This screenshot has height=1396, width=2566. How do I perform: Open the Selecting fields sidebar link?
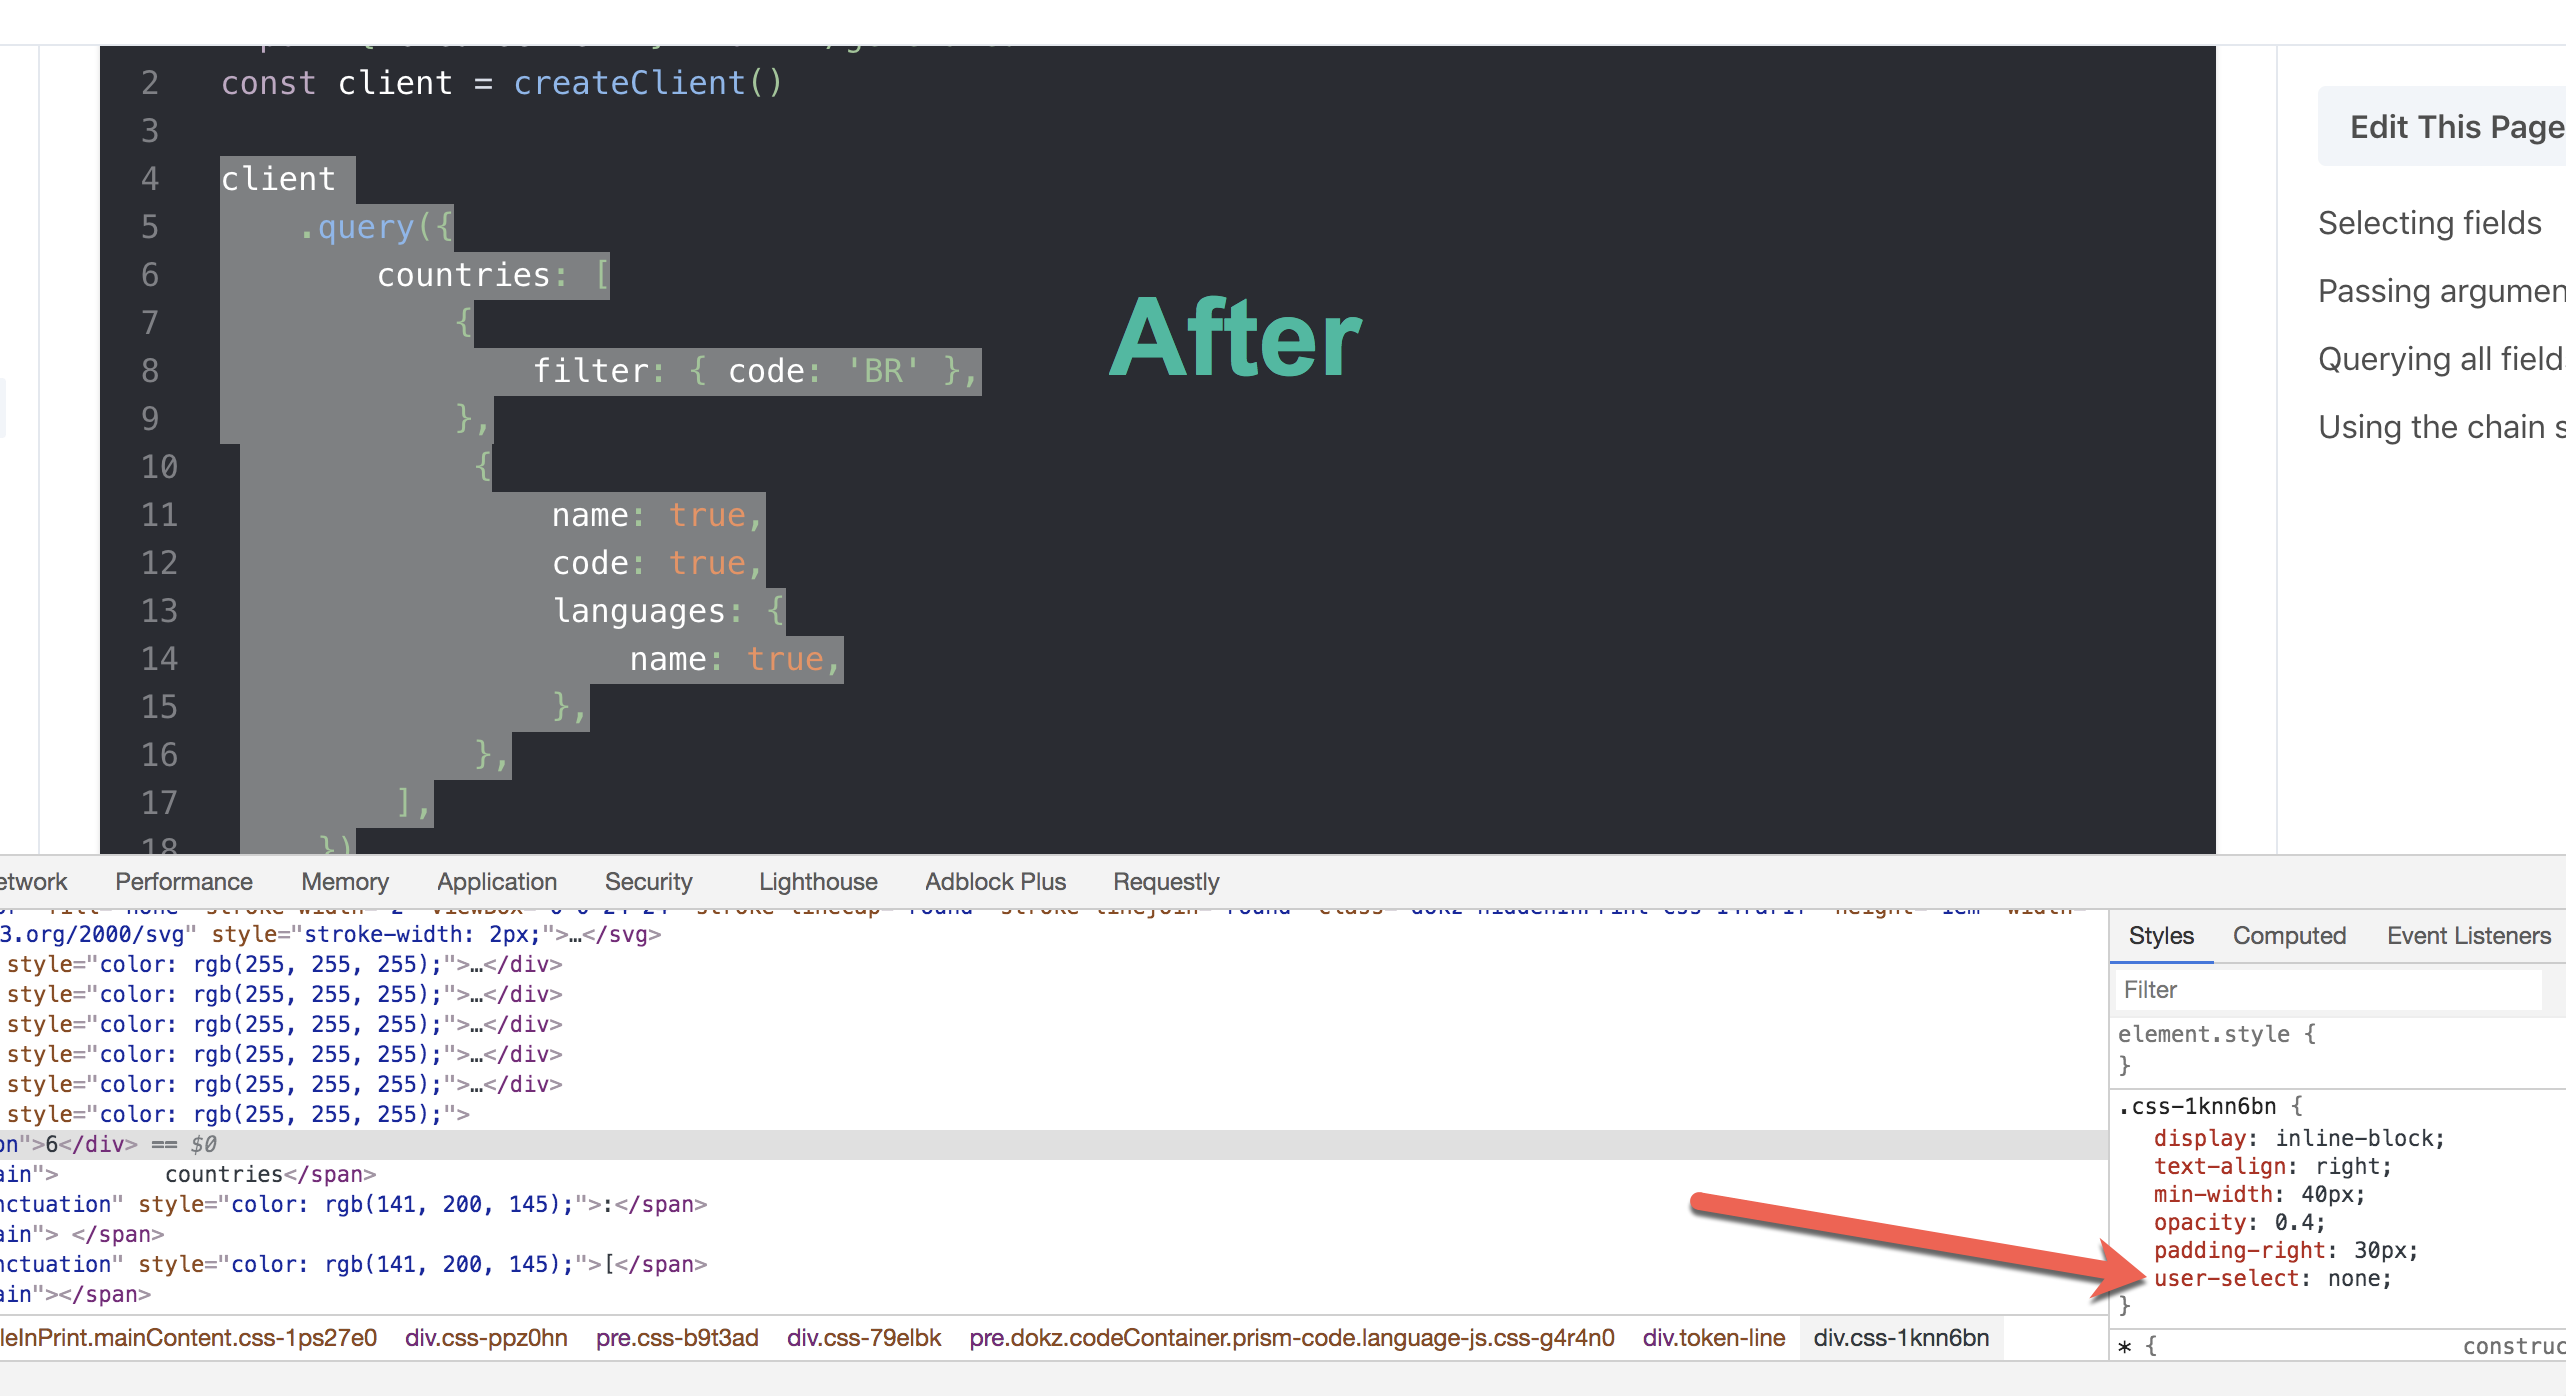click(2429, 223)
